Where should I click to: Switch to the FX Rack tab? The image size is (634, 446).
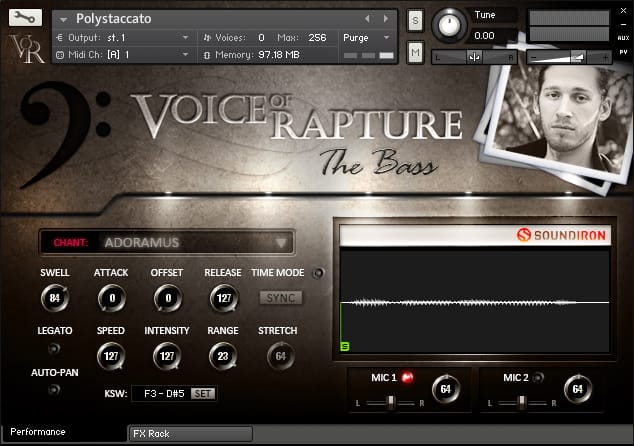190,434
